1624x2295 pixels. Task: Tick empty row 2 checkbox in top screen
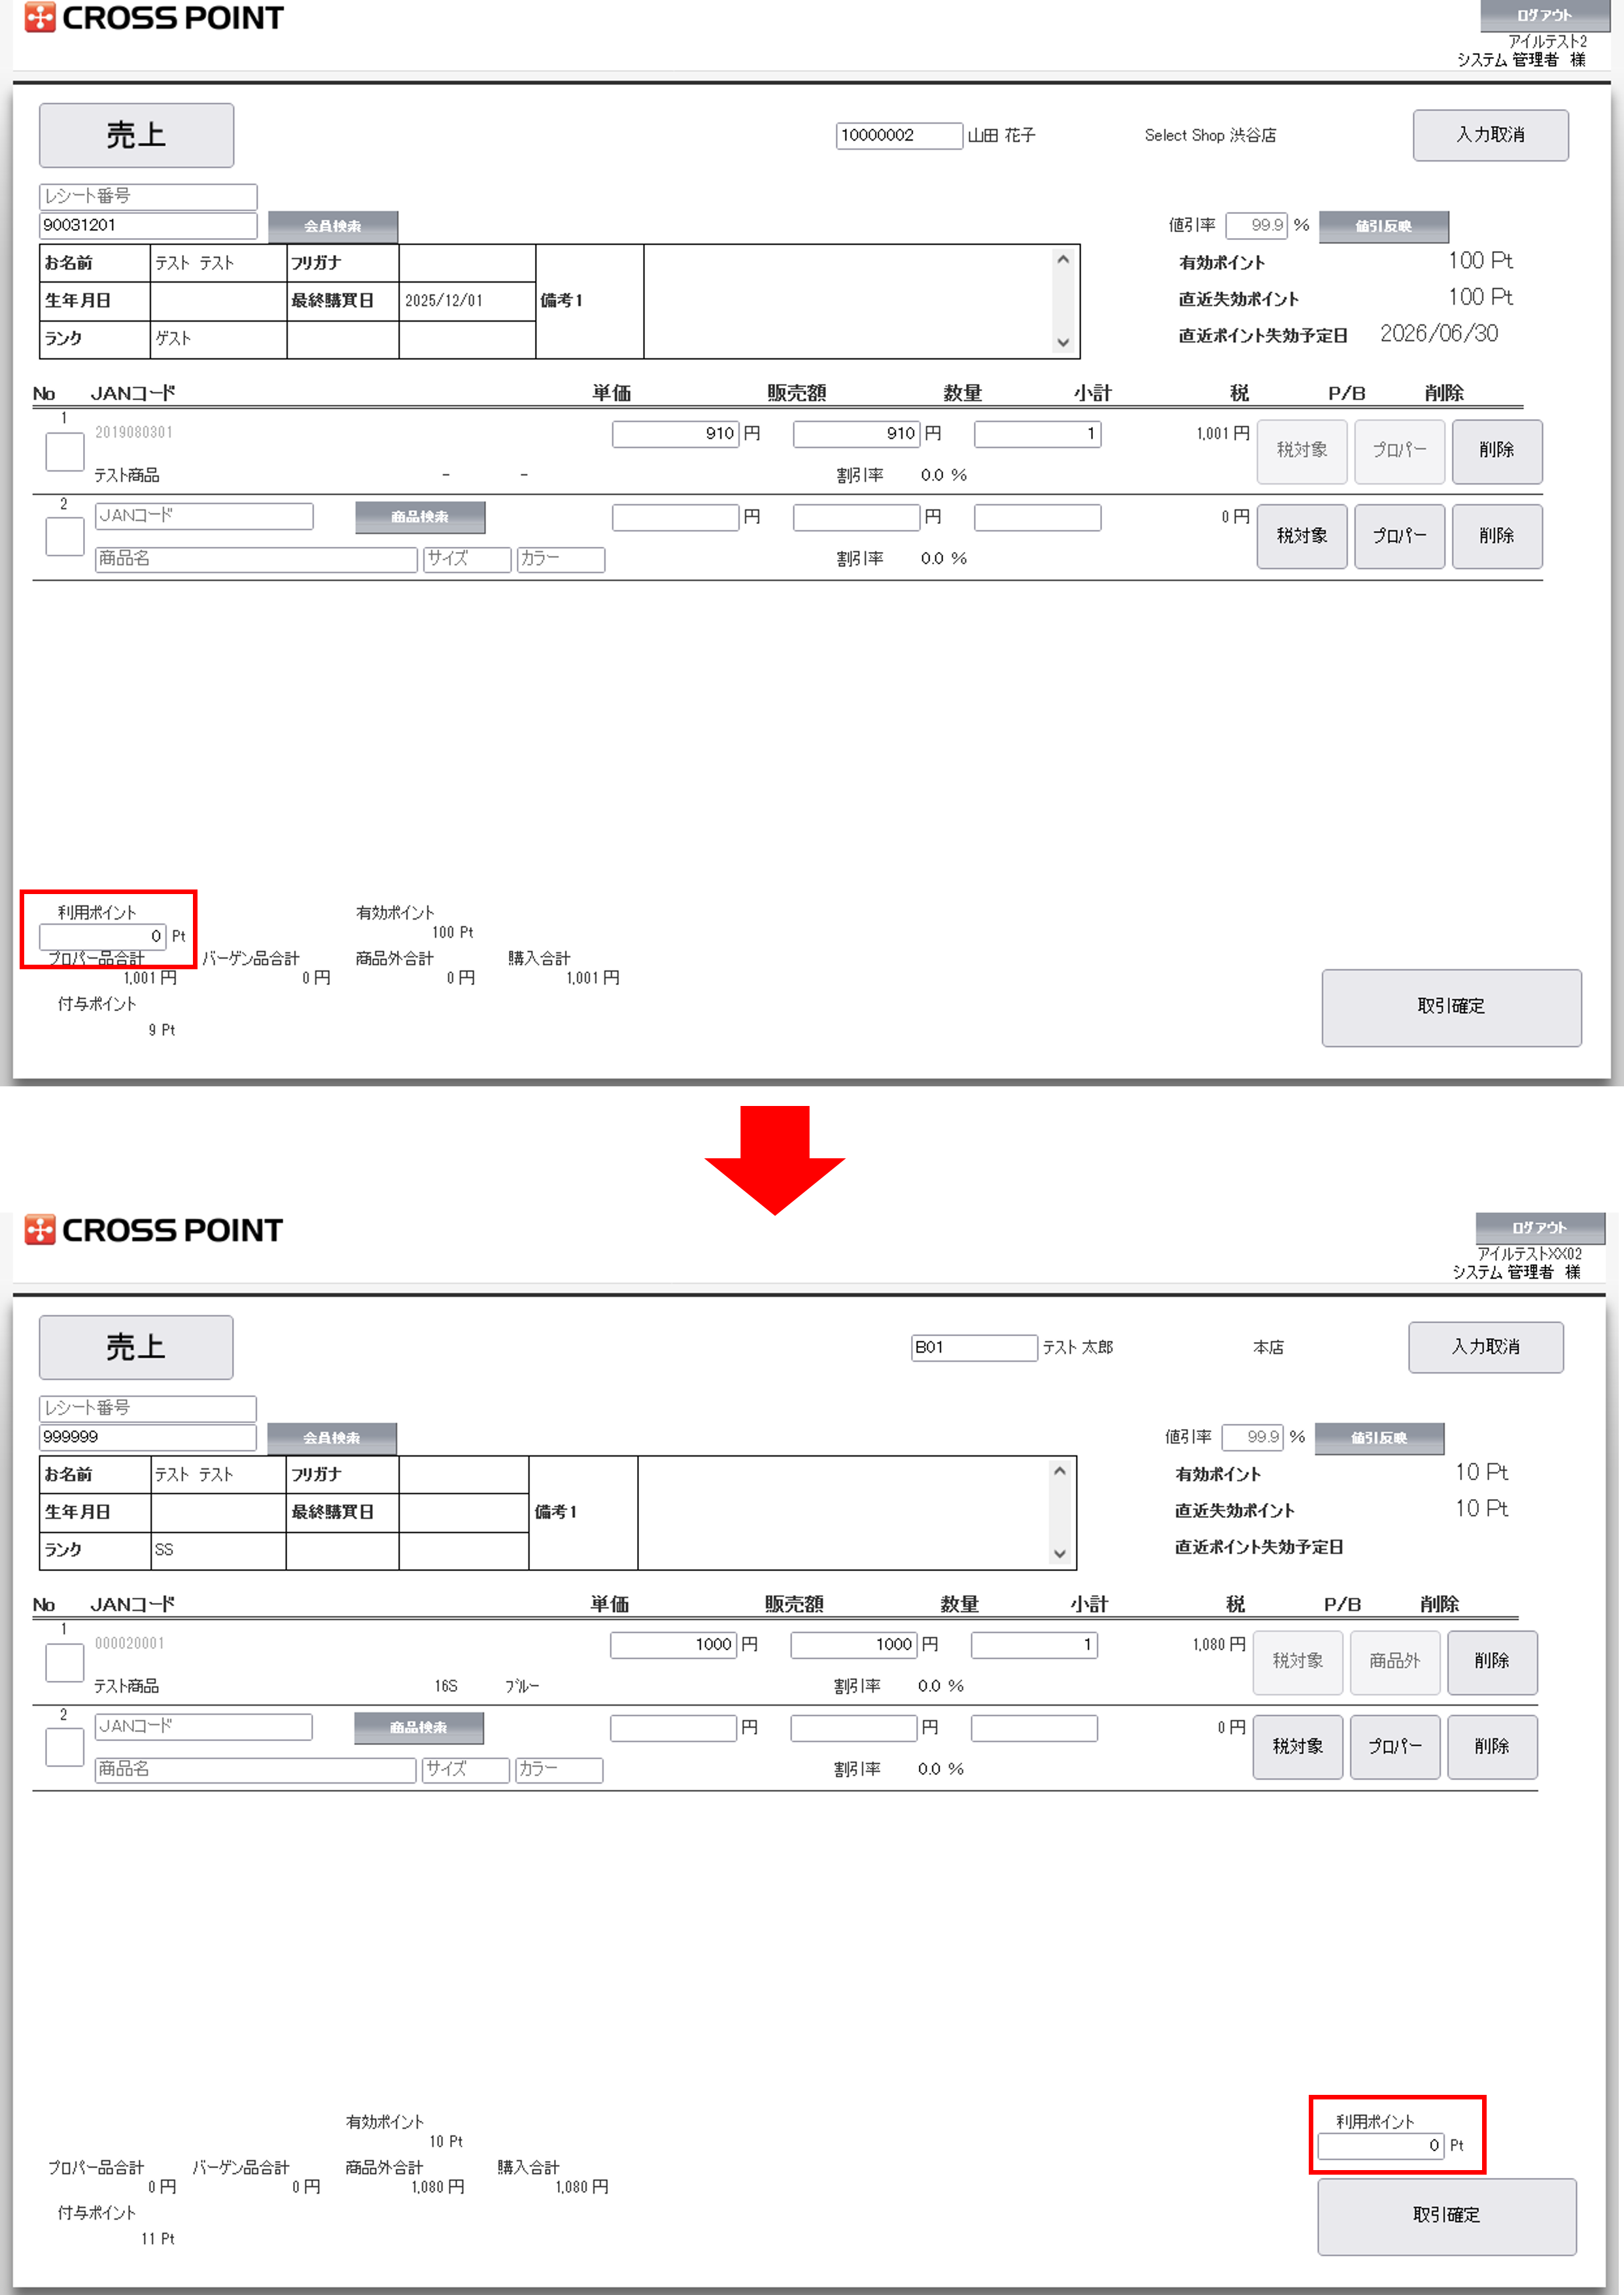[65, 537]
